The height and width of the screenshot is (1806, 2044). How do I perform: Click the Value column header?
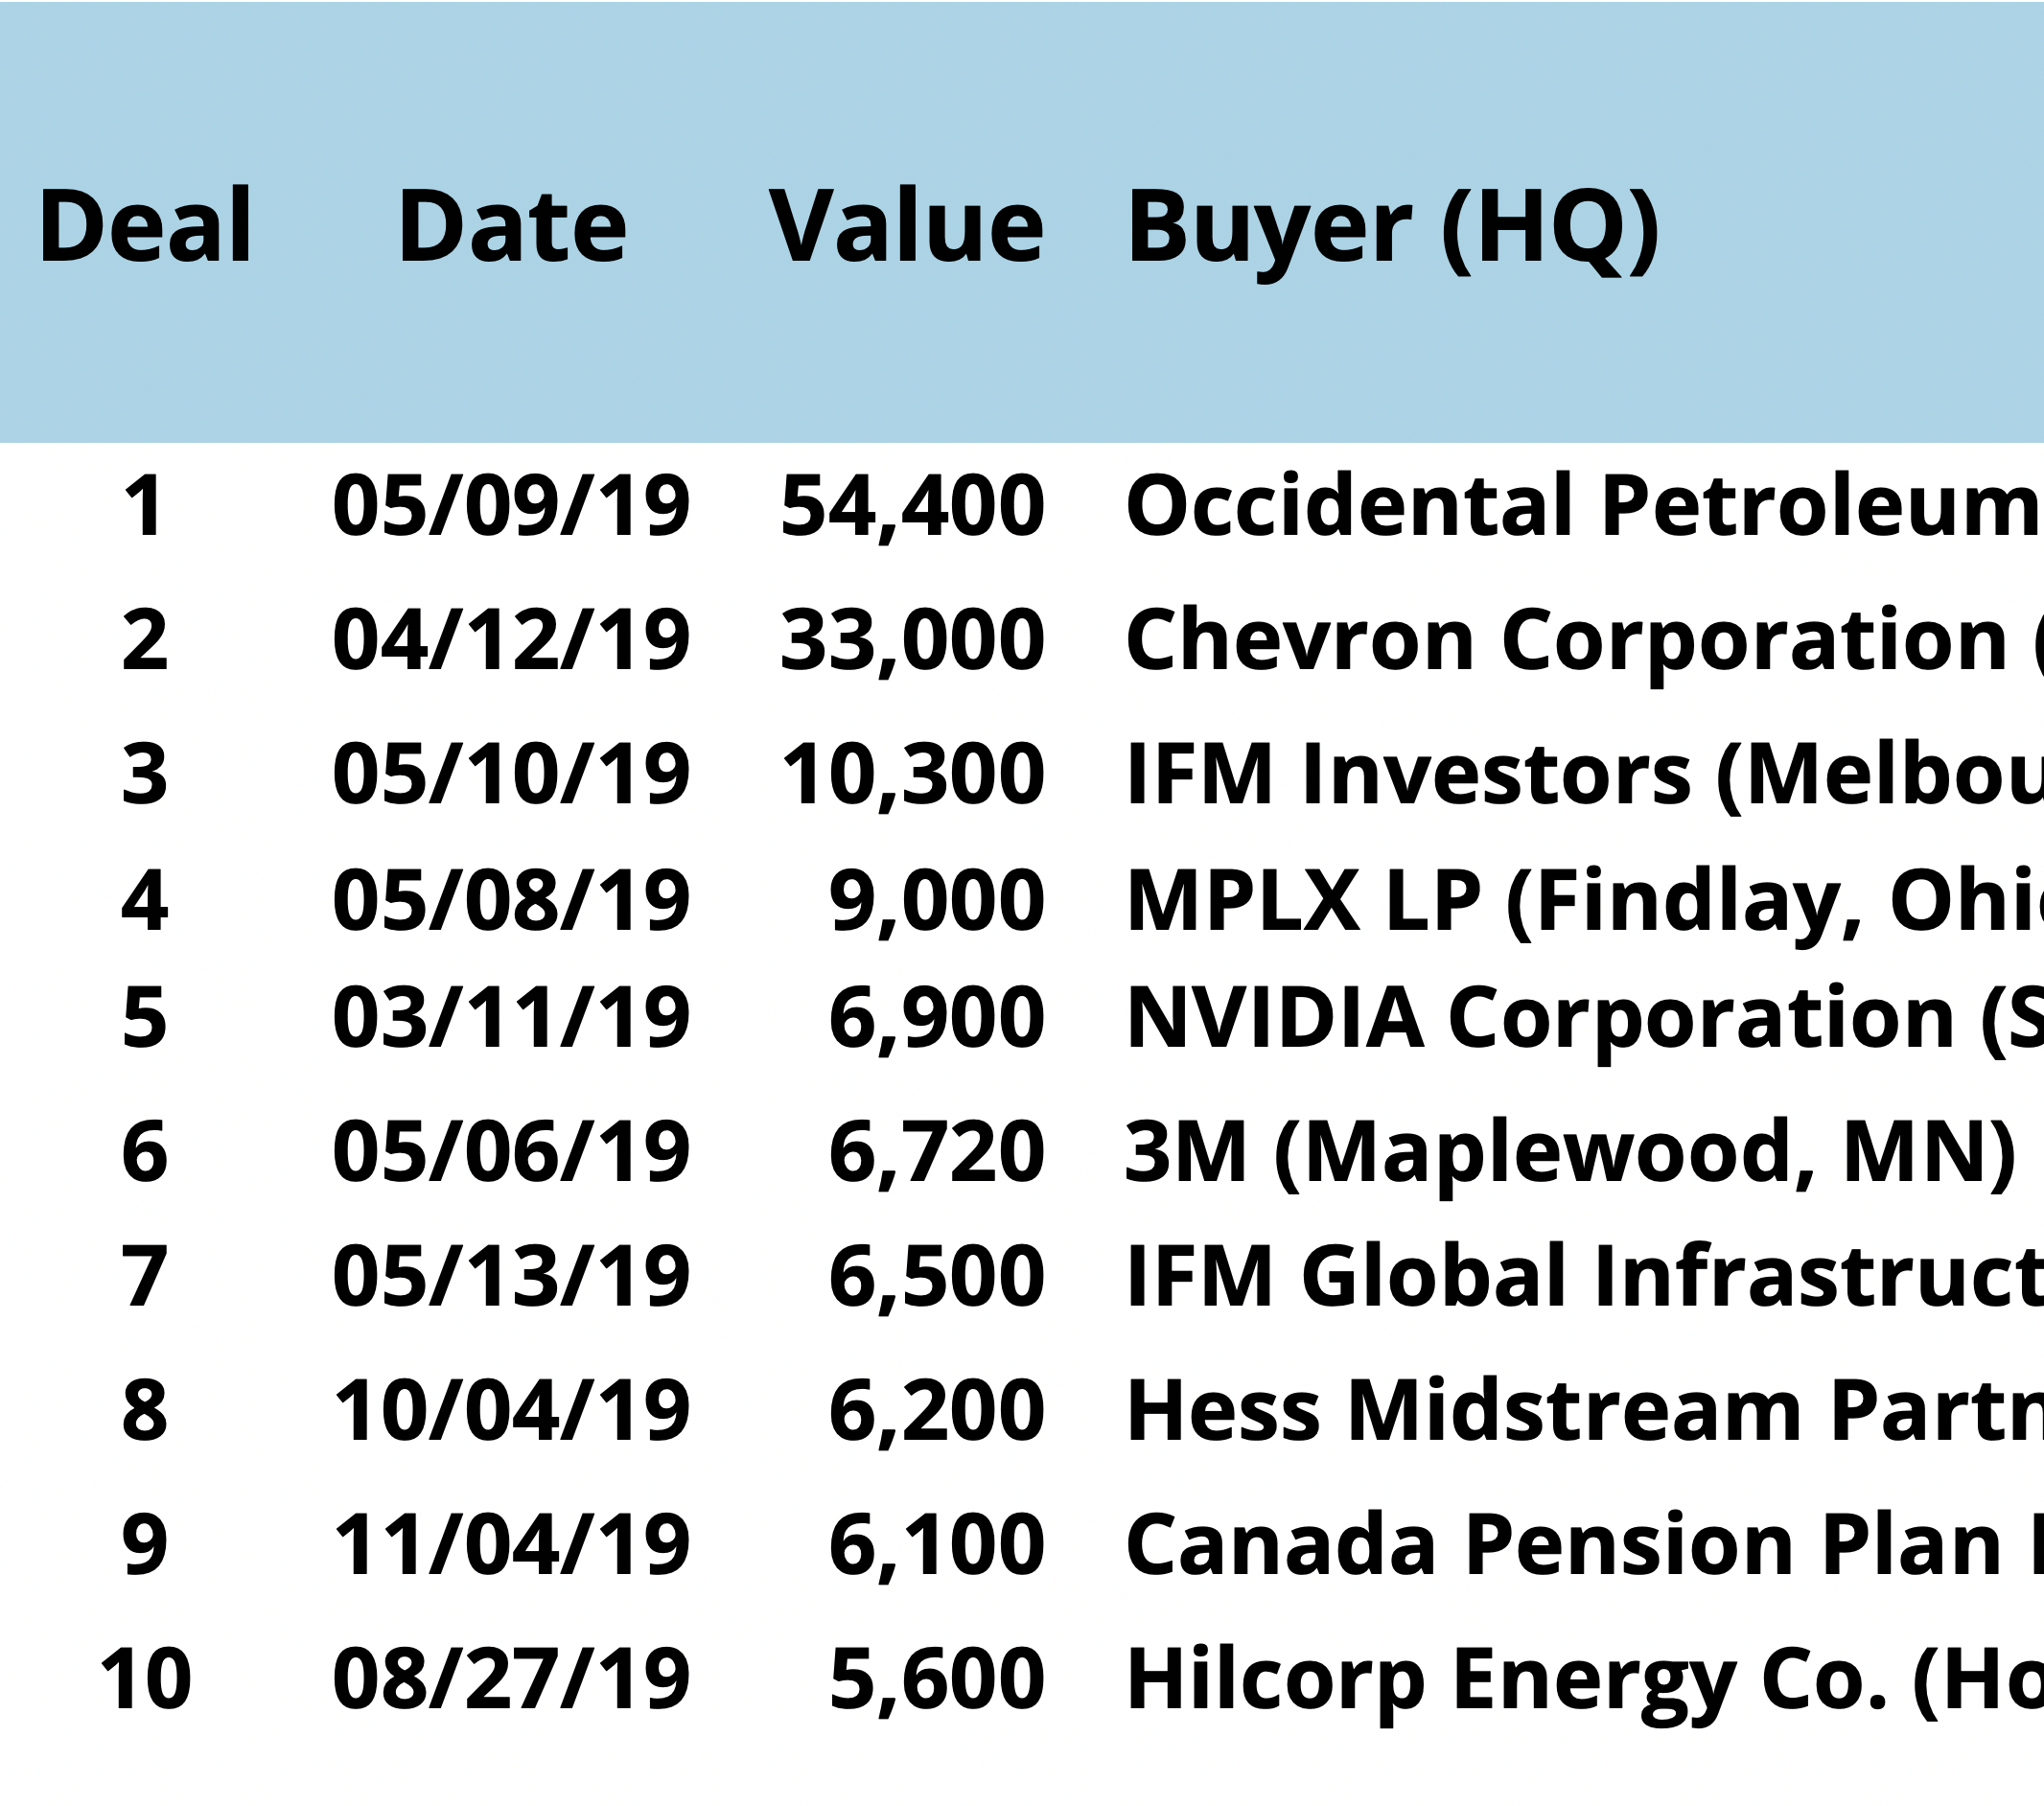pos(906,226)
